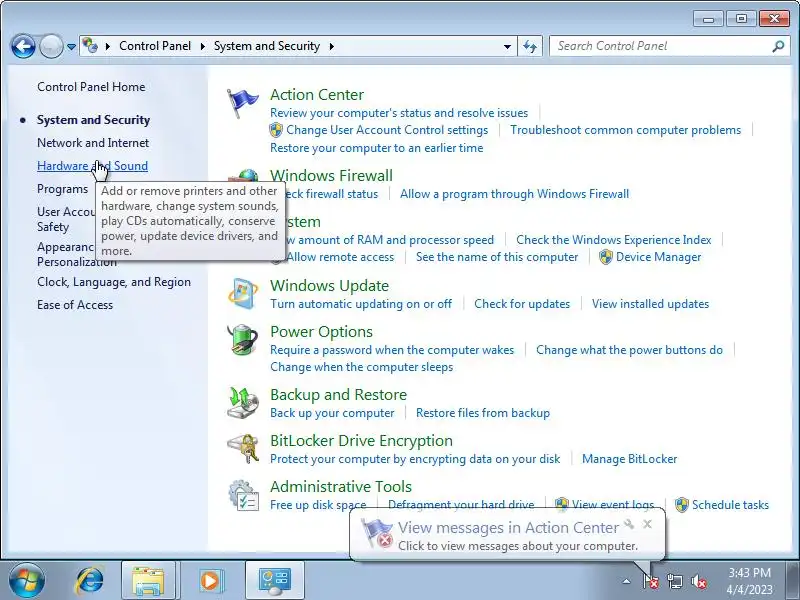Click Show desktop button at taskbar end

click(x=794, y=580)
